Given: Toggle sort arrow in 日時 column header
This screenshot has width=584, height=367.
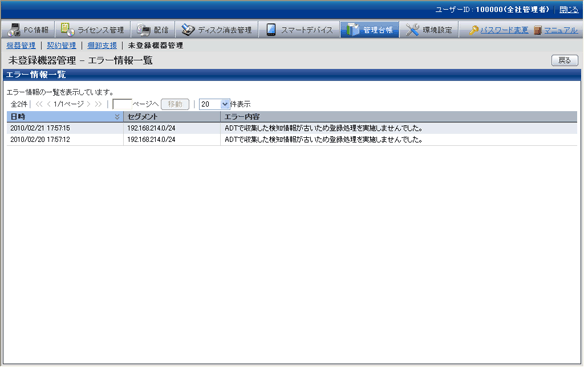Looking at the screenshot, I should [117, 117].
